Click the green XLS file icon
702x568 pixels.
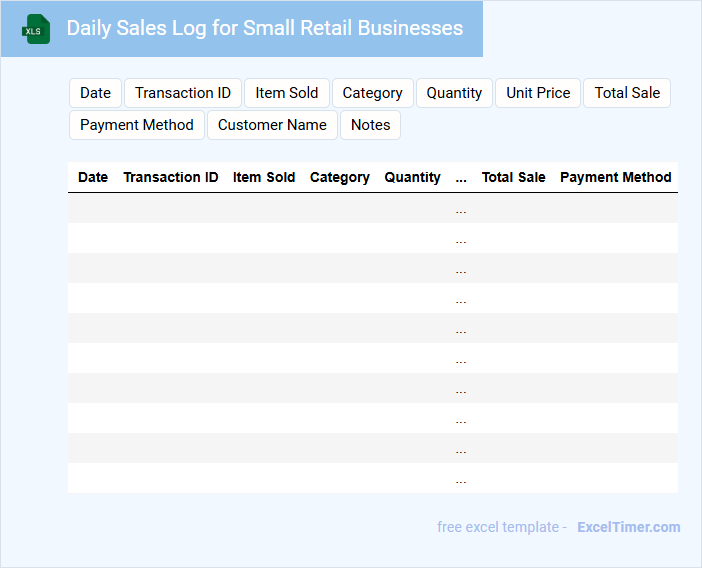pos(36,29)
